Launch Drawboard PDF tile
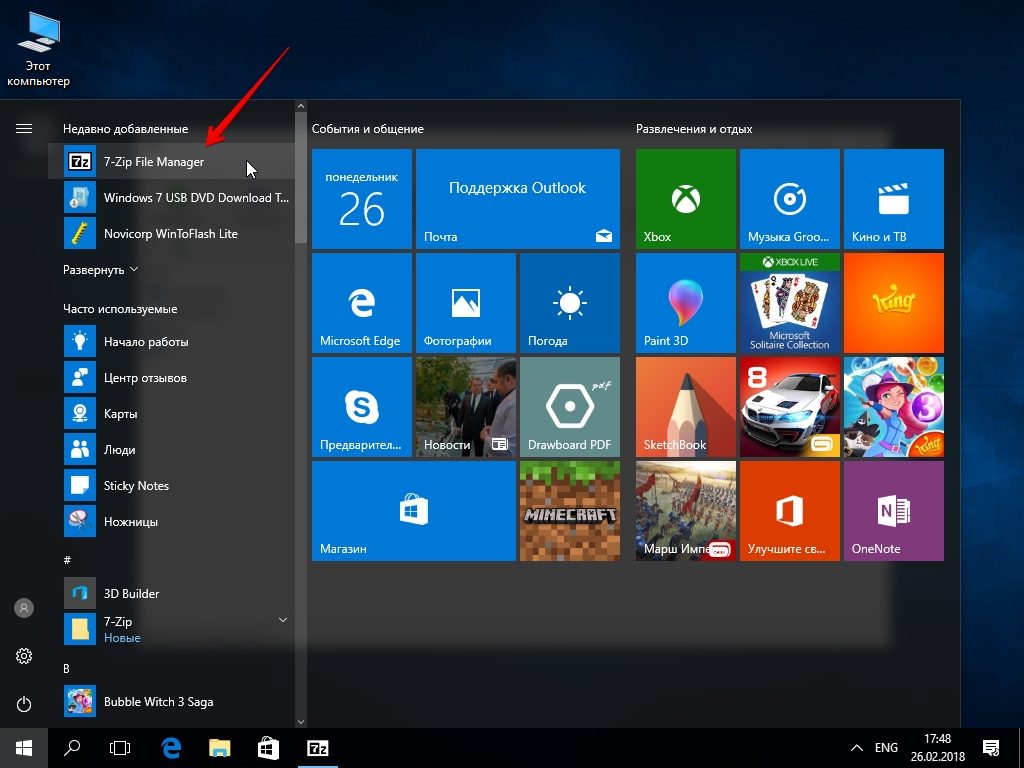This screenshot has height=768, width=1024. coord(569,407)
